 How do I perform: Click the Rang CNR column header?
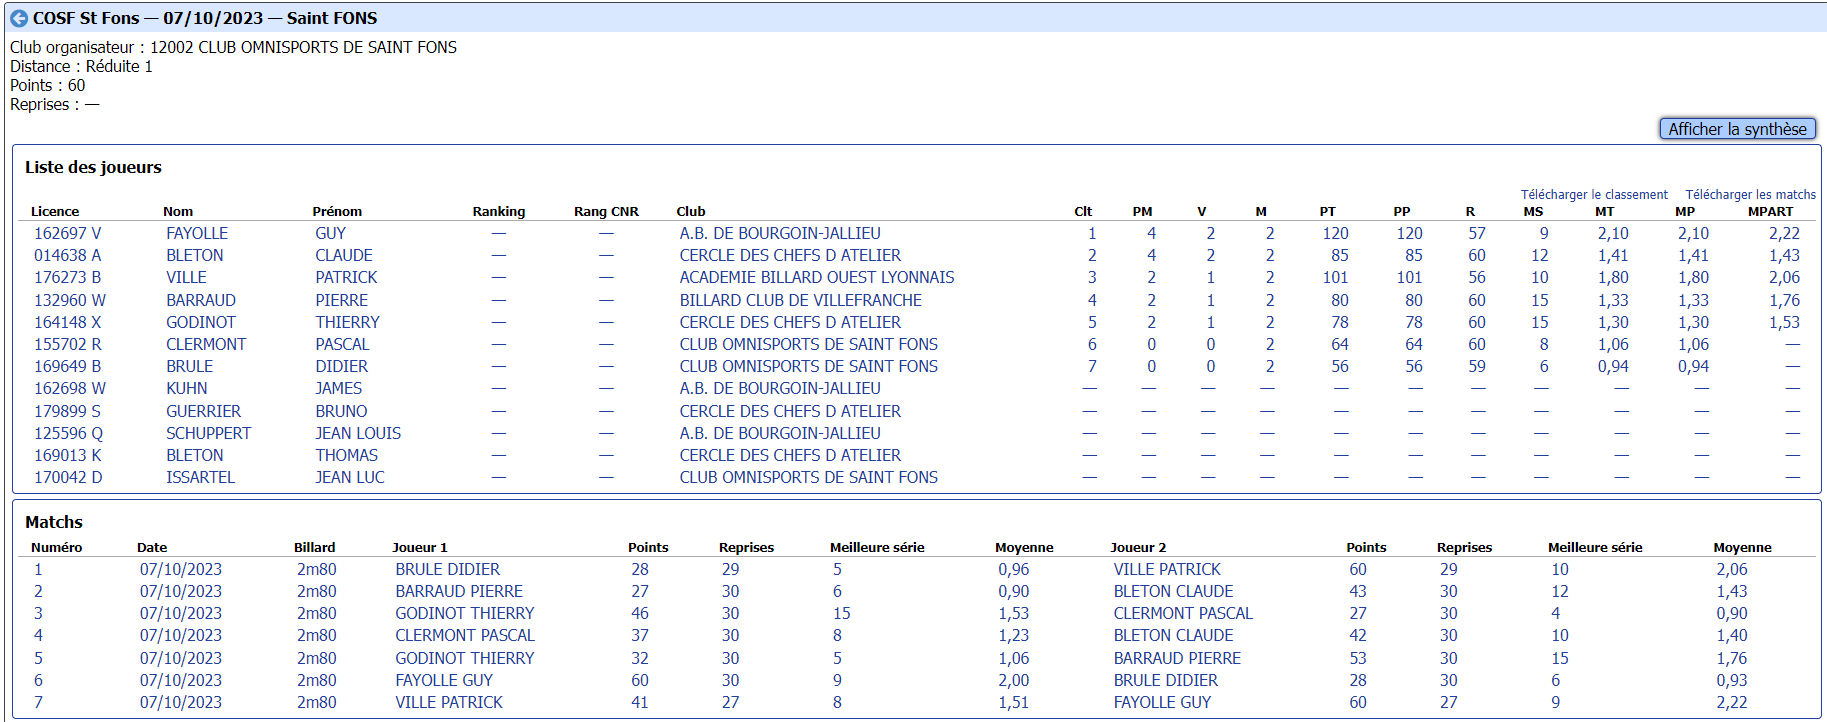606,211
